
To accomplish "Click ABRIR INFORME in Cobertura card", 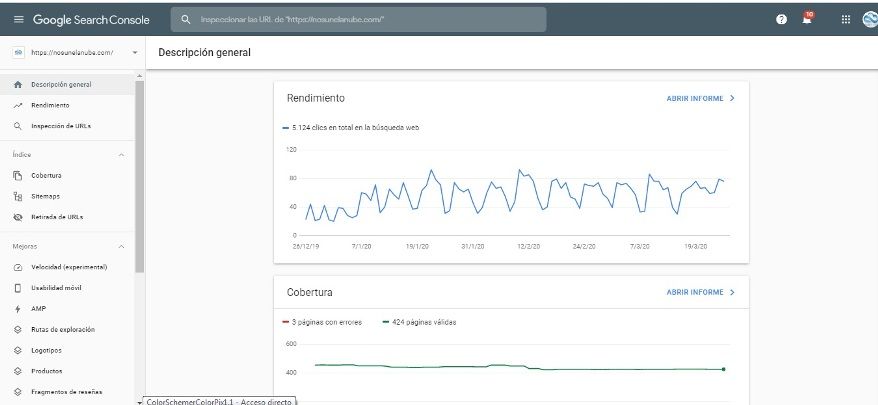I will (695, 292).
